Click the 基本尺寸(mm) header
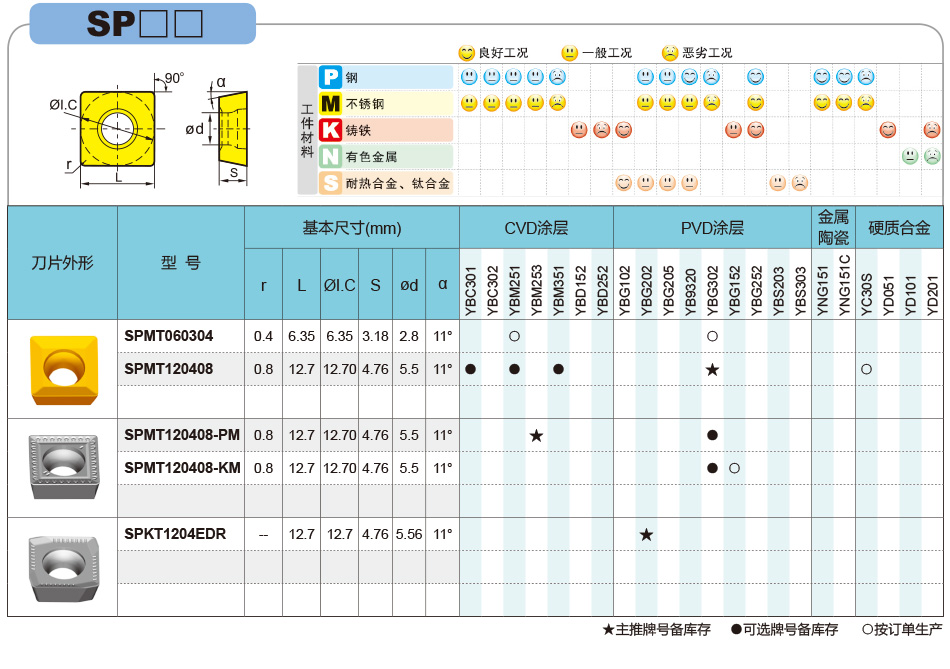 352,228
